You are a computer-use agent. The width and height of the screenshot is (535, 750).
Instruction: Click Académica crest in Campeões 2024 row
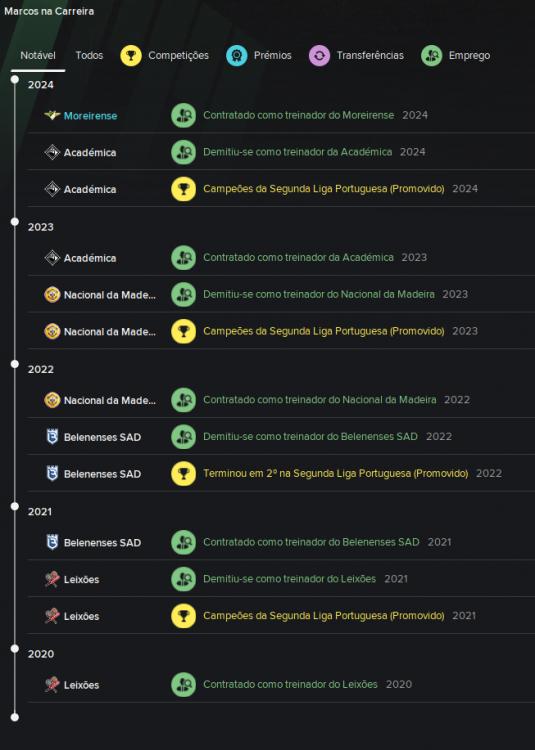point(52,189)
